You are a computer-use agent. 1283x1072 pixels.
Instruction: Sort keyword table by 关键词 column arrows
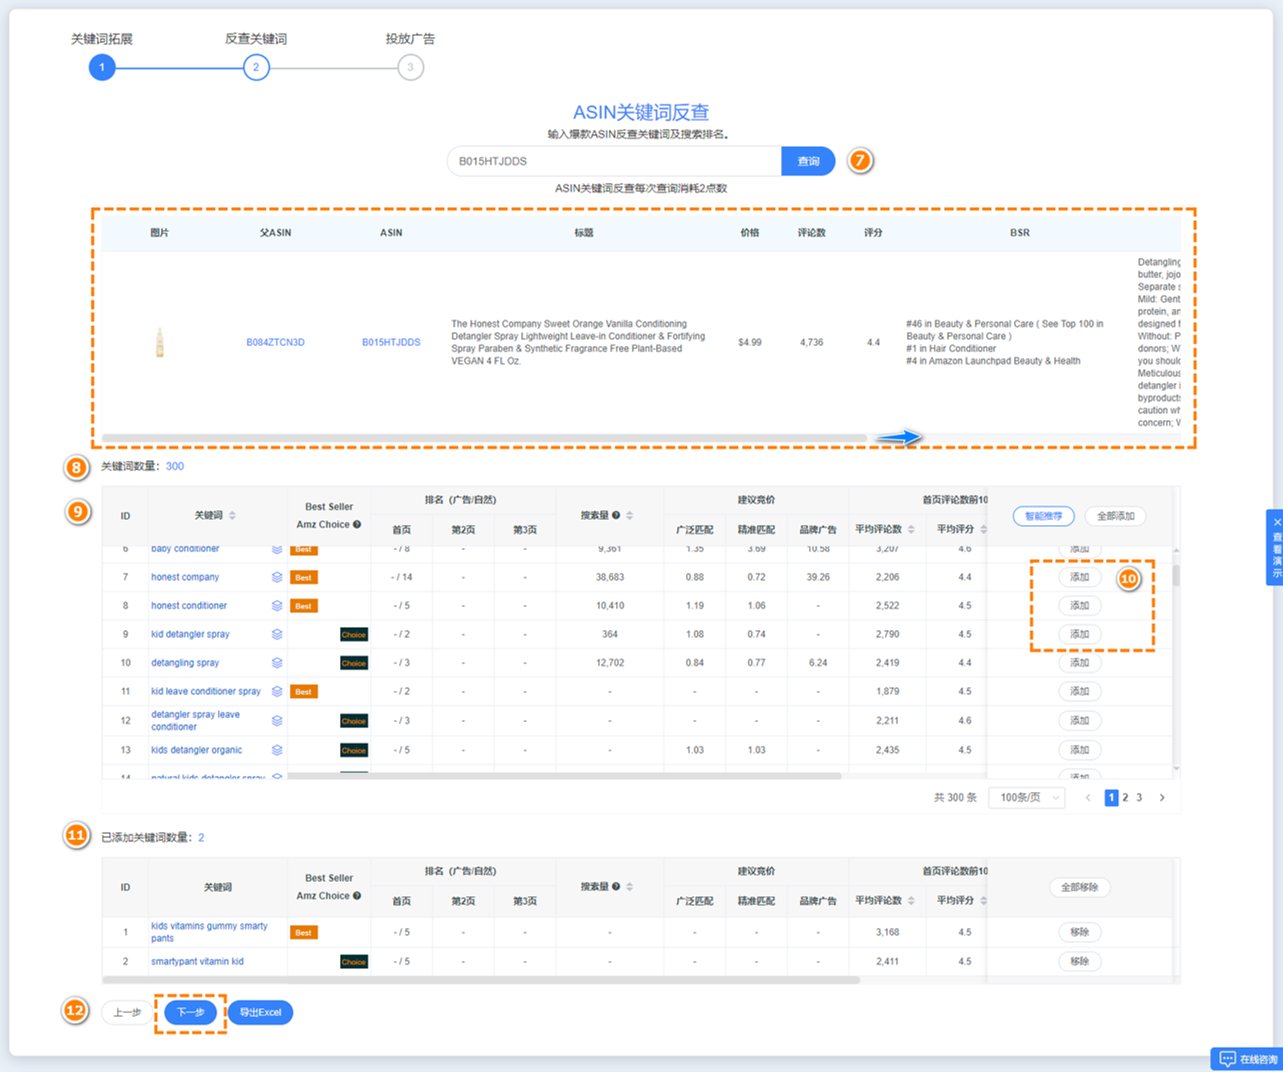click(x=233, y=516)
